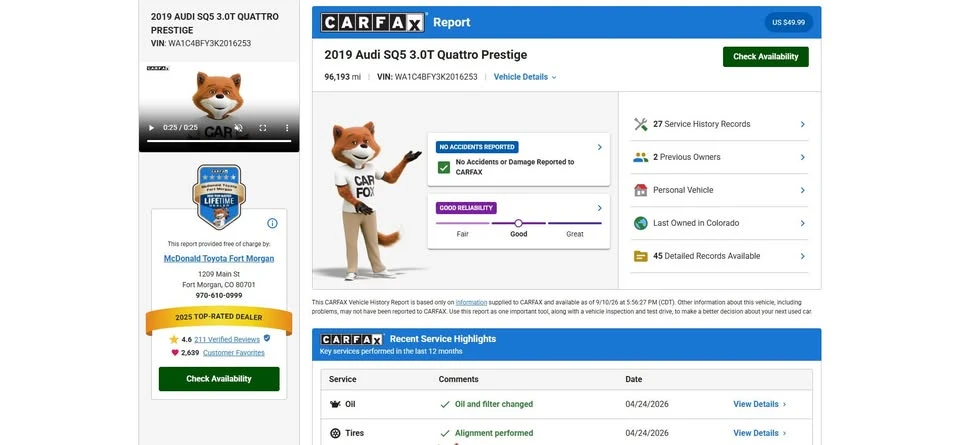Click the Oil row date 04/24/2026
960x445 pixels.
647,405
